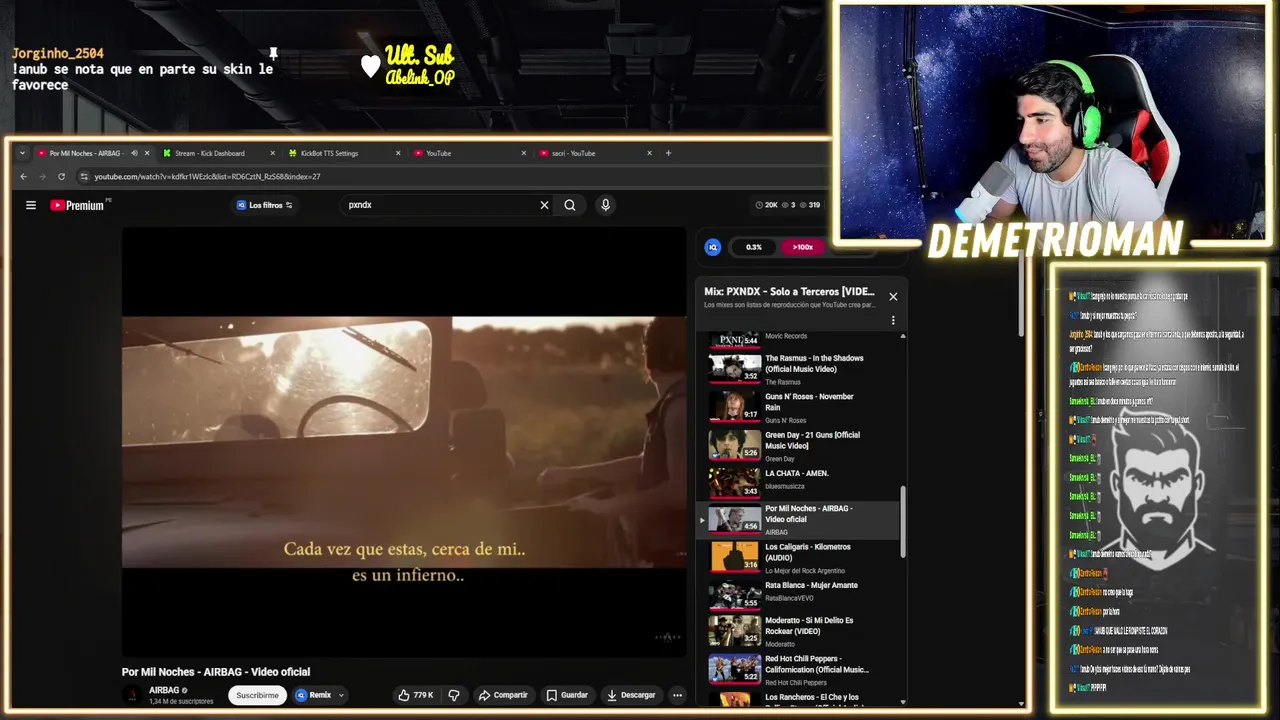
Task: Switch to the Stream - Kick Dashboard tab
Action: [210, 153]
